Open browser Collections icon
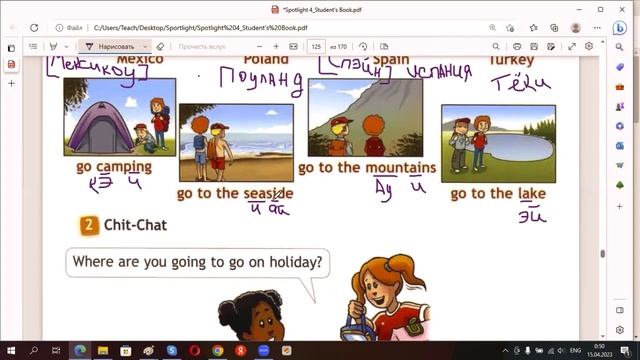 tap(554, 28)
